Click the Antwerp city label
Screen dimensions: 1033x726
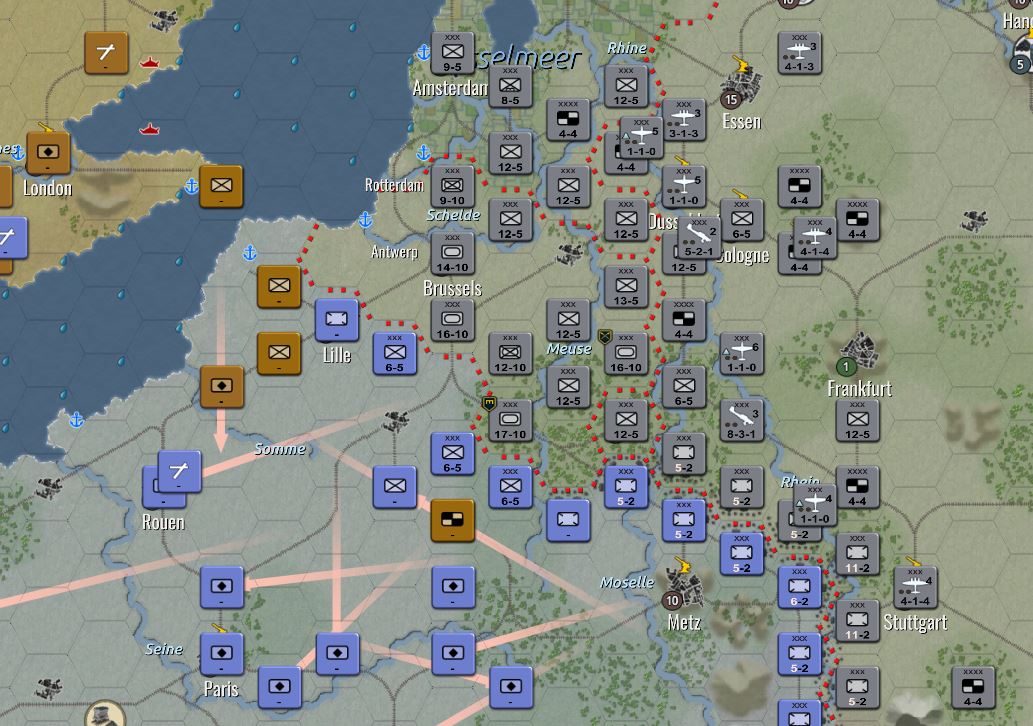click(x=394, y=252)
